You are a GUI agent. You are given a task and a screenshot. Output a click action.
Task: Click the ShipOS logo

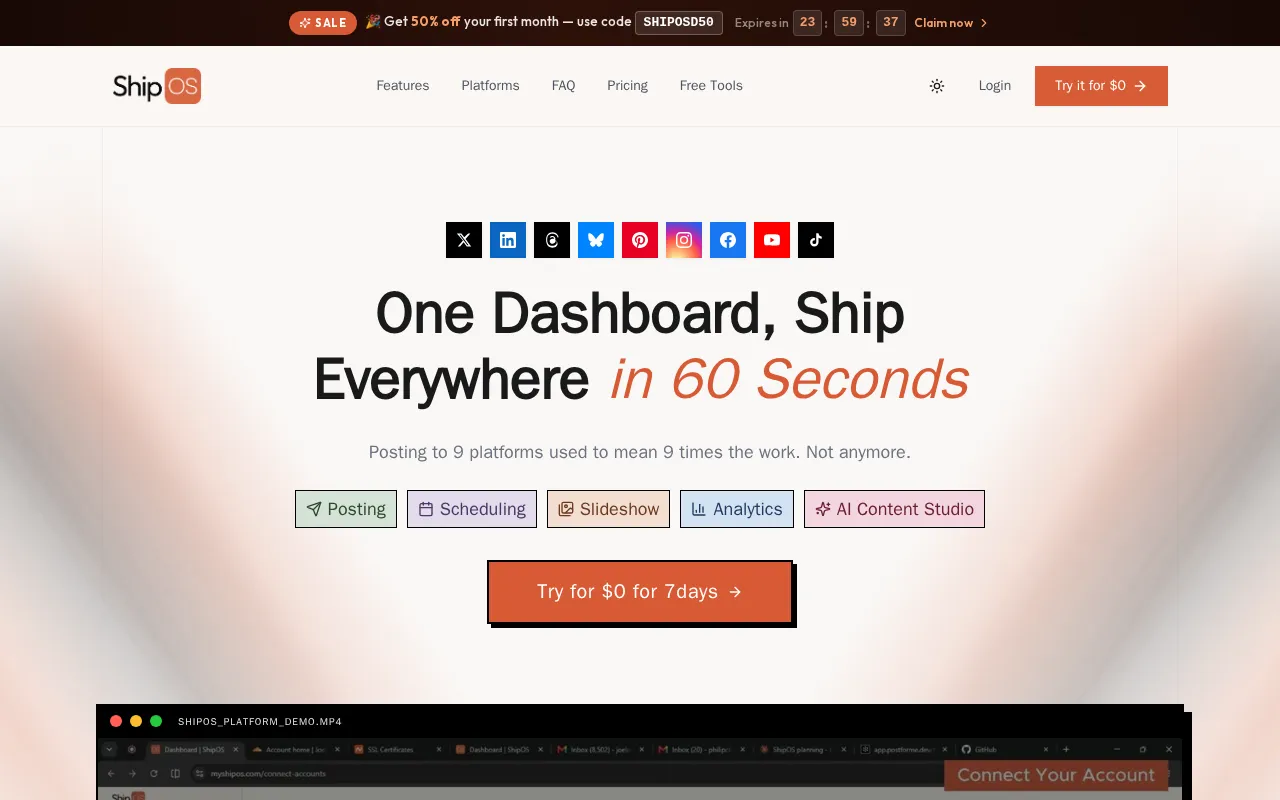click(157, 86)
